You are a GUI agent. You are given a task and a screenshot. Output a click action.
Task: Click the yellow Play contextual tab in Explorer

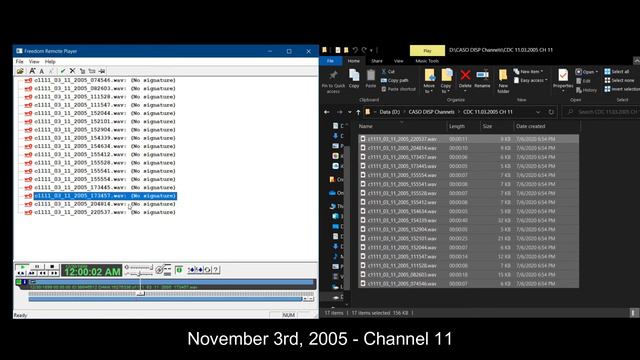point(427,51)
